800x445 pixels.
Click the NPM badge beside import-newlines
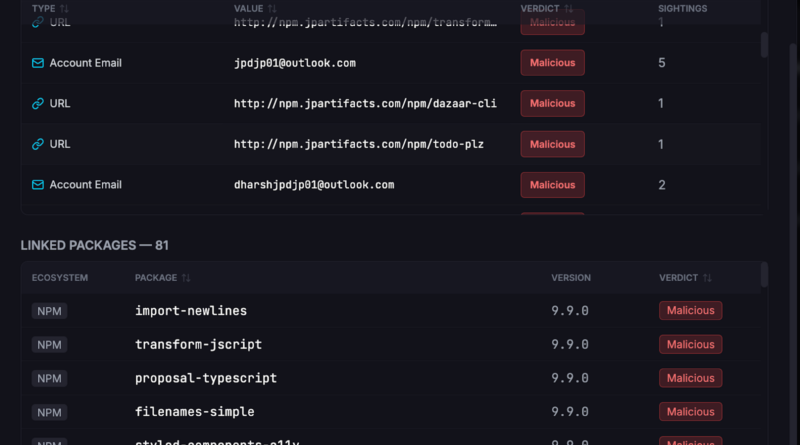coord(49,311)
